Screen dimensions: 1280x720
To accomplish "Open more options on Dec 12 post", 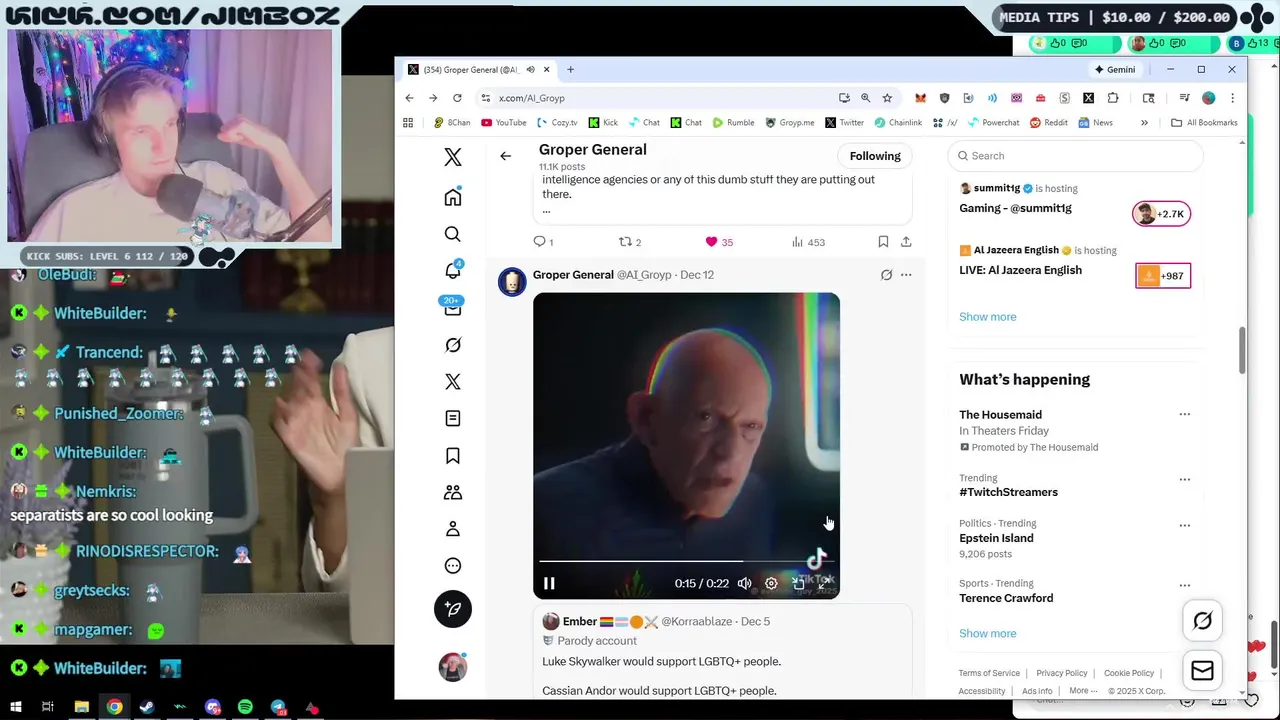I will click(906, 275).
